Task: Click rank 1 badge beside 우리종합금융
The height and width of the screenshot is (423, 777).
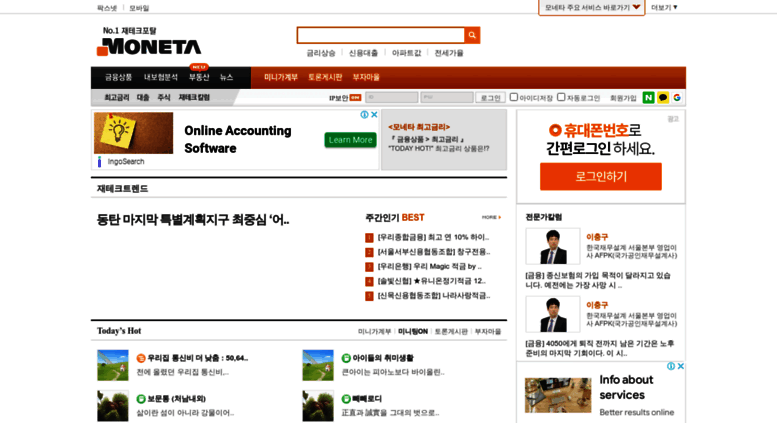Action: click(369, 238)
